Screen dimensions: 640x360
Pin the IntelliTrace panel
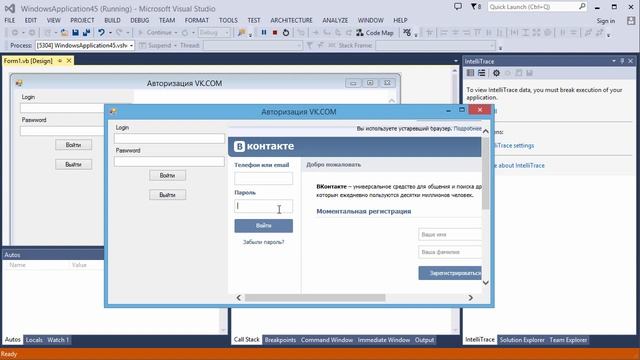[622, 61]
